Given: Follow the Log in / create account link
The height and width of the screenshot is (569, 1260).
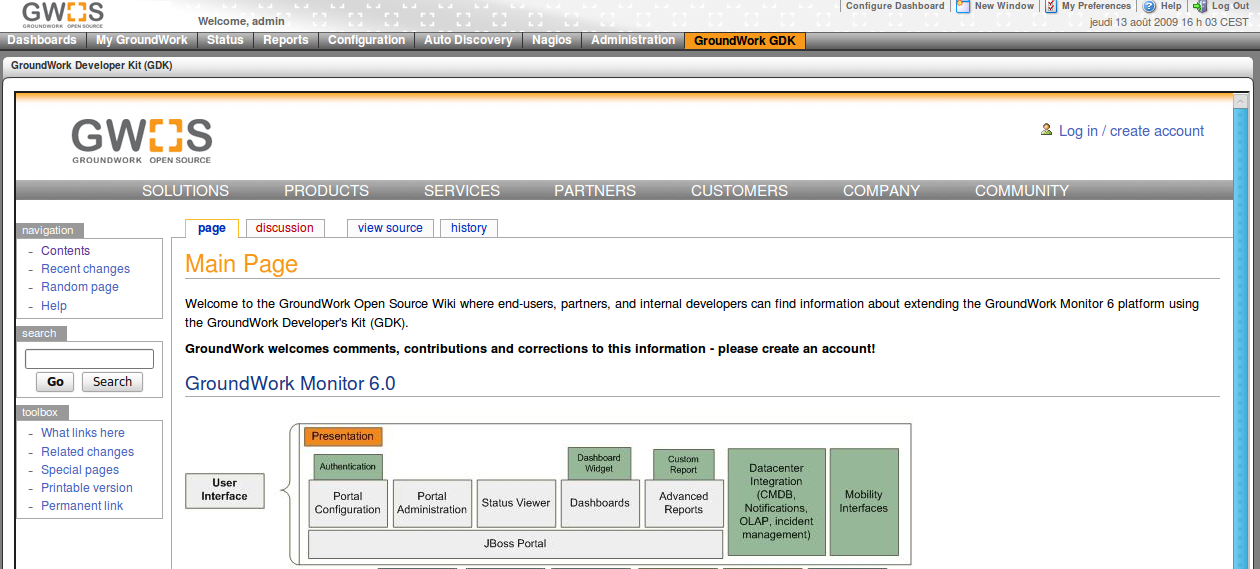Looking at the screenshot, I should click(1131, 131).
